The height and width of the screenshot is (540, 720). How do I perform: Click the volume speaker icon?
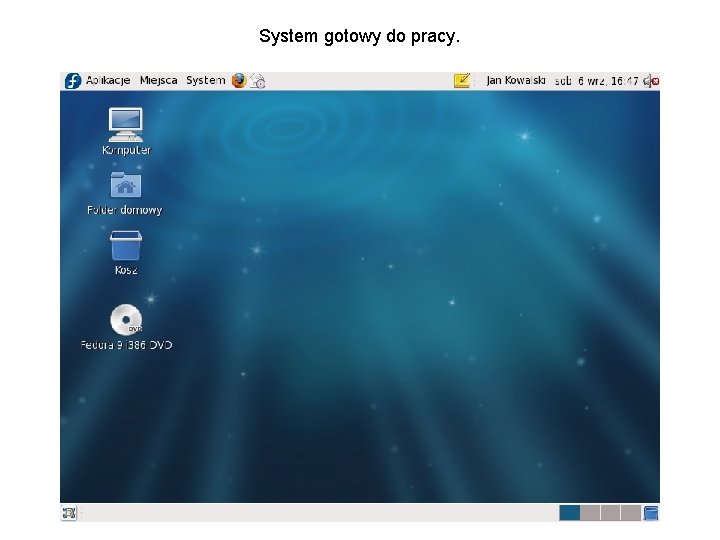point(651,81)
